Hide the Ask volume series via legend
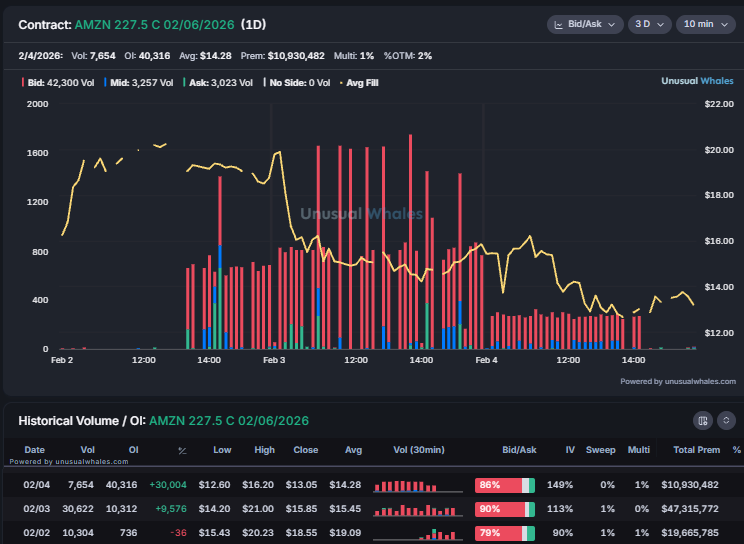Image resolution: width=744 pixels, height=544 pixels. [x=221, y=83]
